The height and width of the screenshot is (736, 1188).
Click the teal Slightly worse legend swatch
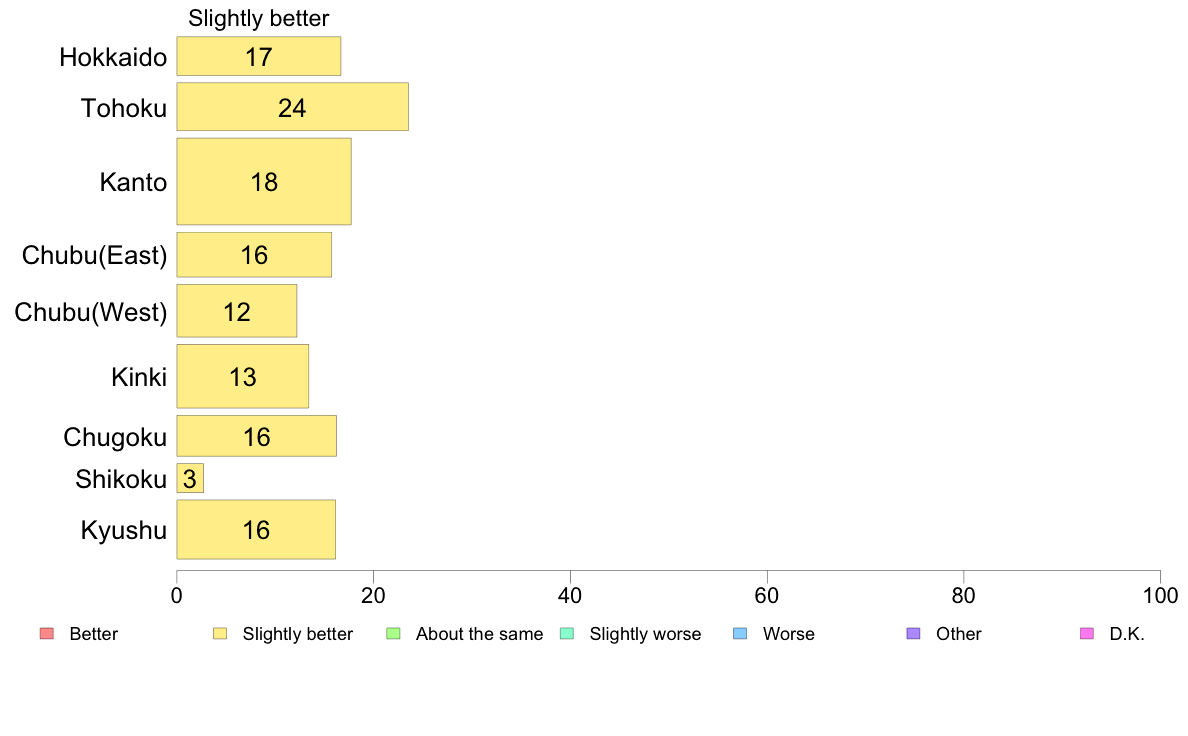pos(567,634)
